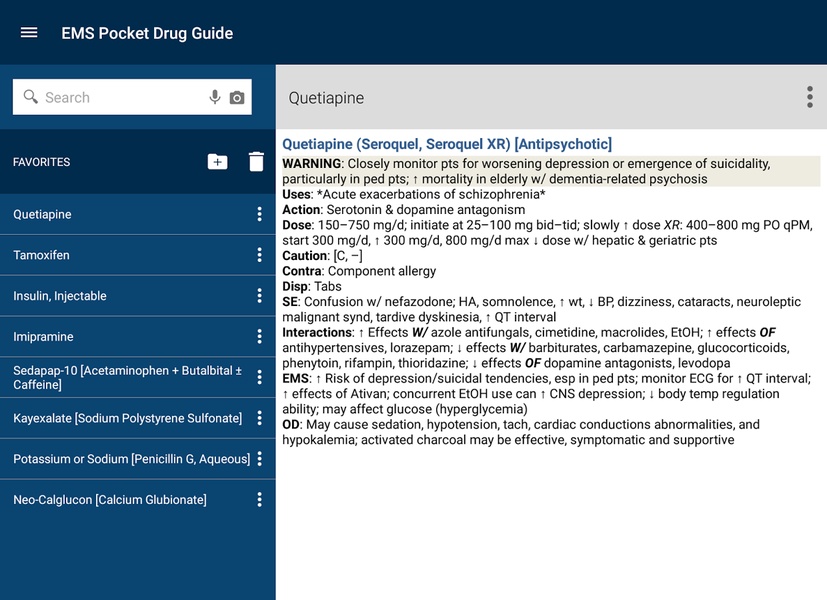Open Insulin, Injectable options menu
The height and width of the screenshot is (600, 827).
pyautogui.click(x=259, y=296)
